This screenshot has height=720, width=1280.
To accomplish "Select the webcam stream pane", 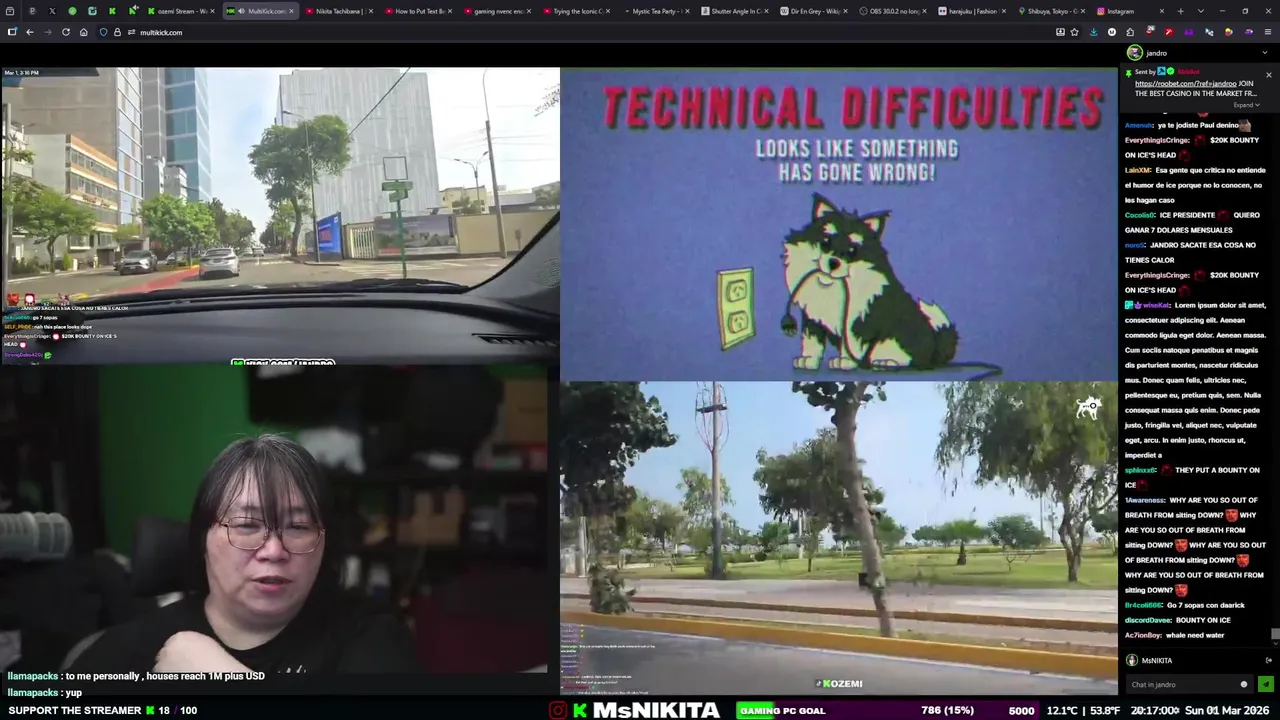I will point(274,519).
